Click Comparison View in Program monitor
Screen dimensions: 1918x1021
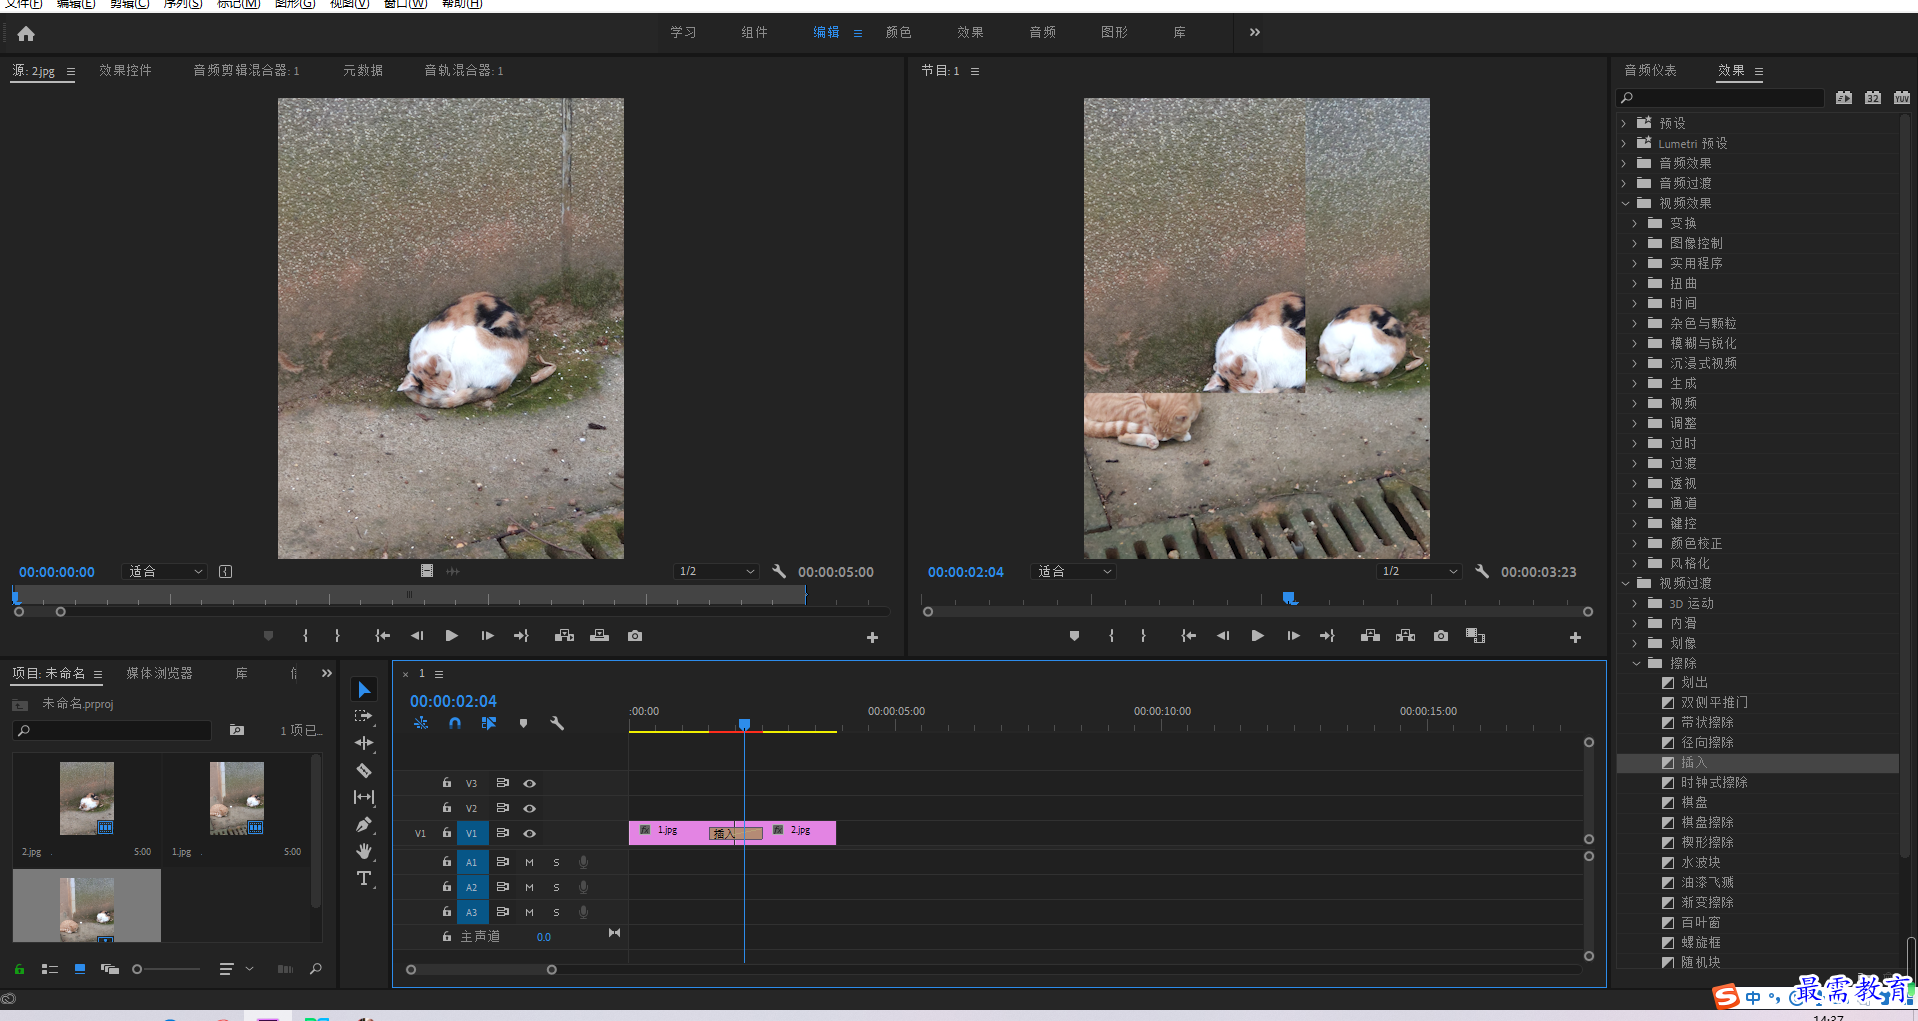point(1475,636)
